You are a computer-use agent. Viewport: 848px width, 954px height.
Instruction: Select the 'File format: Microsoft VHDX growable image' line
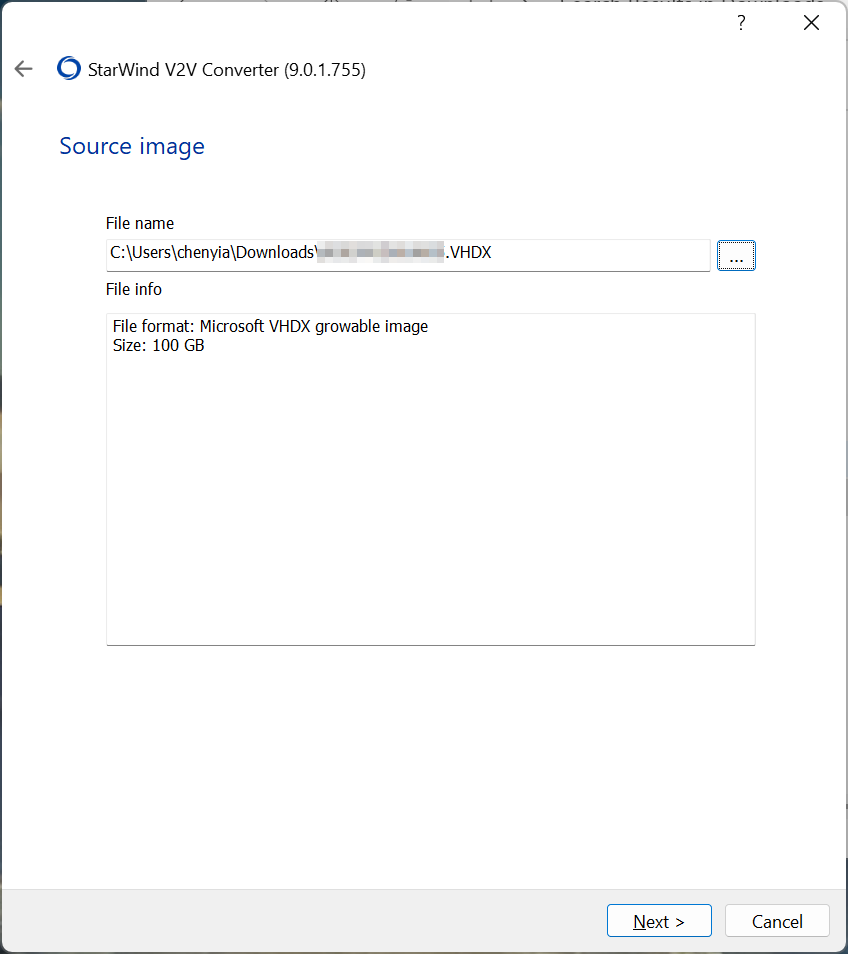tap(270, 327)
